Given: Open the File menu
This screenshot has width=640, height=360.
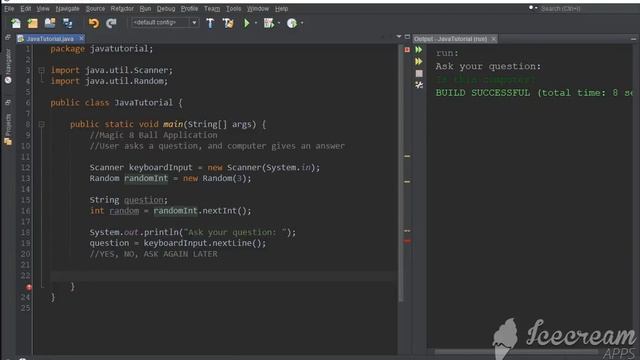Looking at the screenshot, I should coord(9,9).
